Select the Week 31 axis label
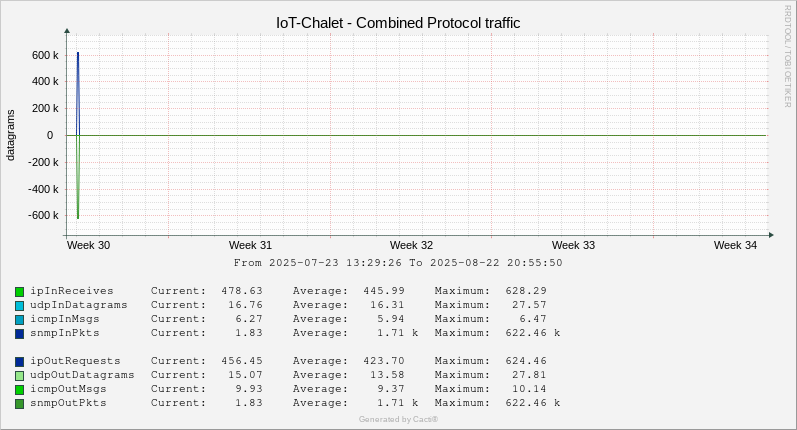This screenshot has height=430, width=797. click(x=250, y=245)
